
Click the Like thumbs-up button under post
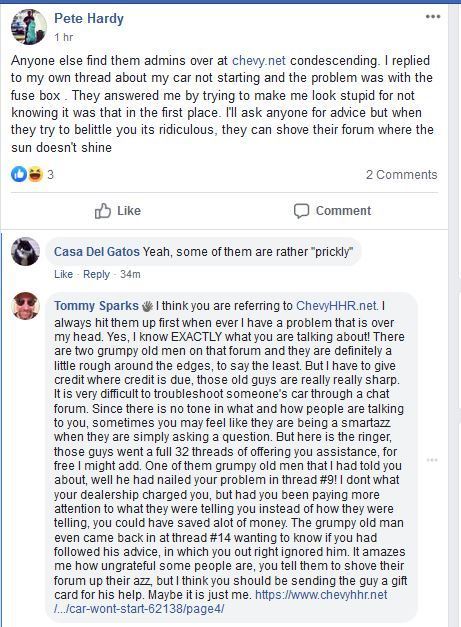[118, 211]
